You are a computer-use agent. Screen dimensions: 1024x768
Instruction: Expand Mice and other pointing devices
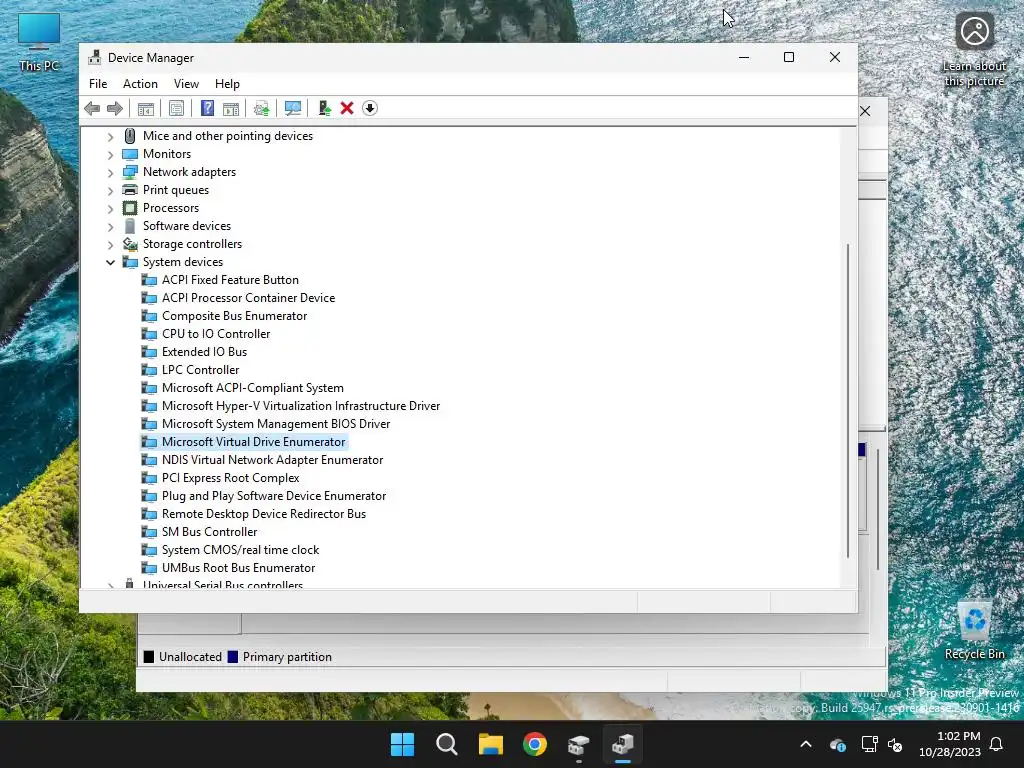(110, 136)
